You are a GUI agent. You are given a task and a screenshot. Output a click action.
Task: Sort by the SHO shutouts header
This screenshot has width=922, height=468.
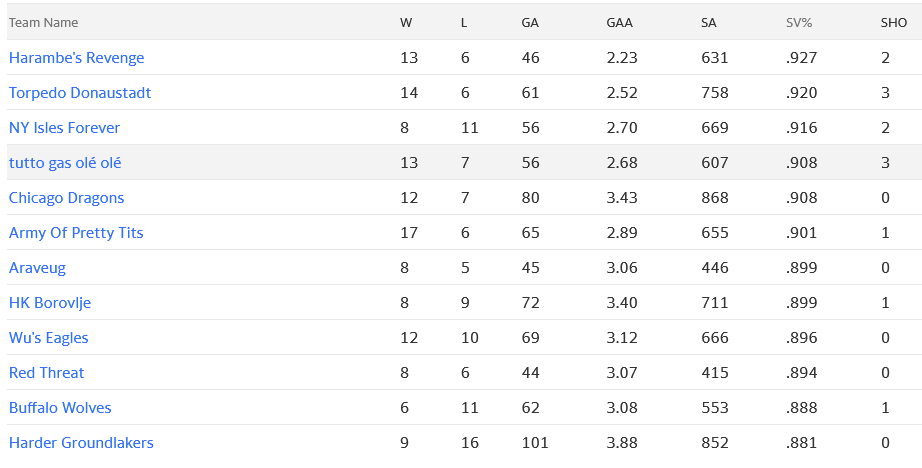[894, 22]
